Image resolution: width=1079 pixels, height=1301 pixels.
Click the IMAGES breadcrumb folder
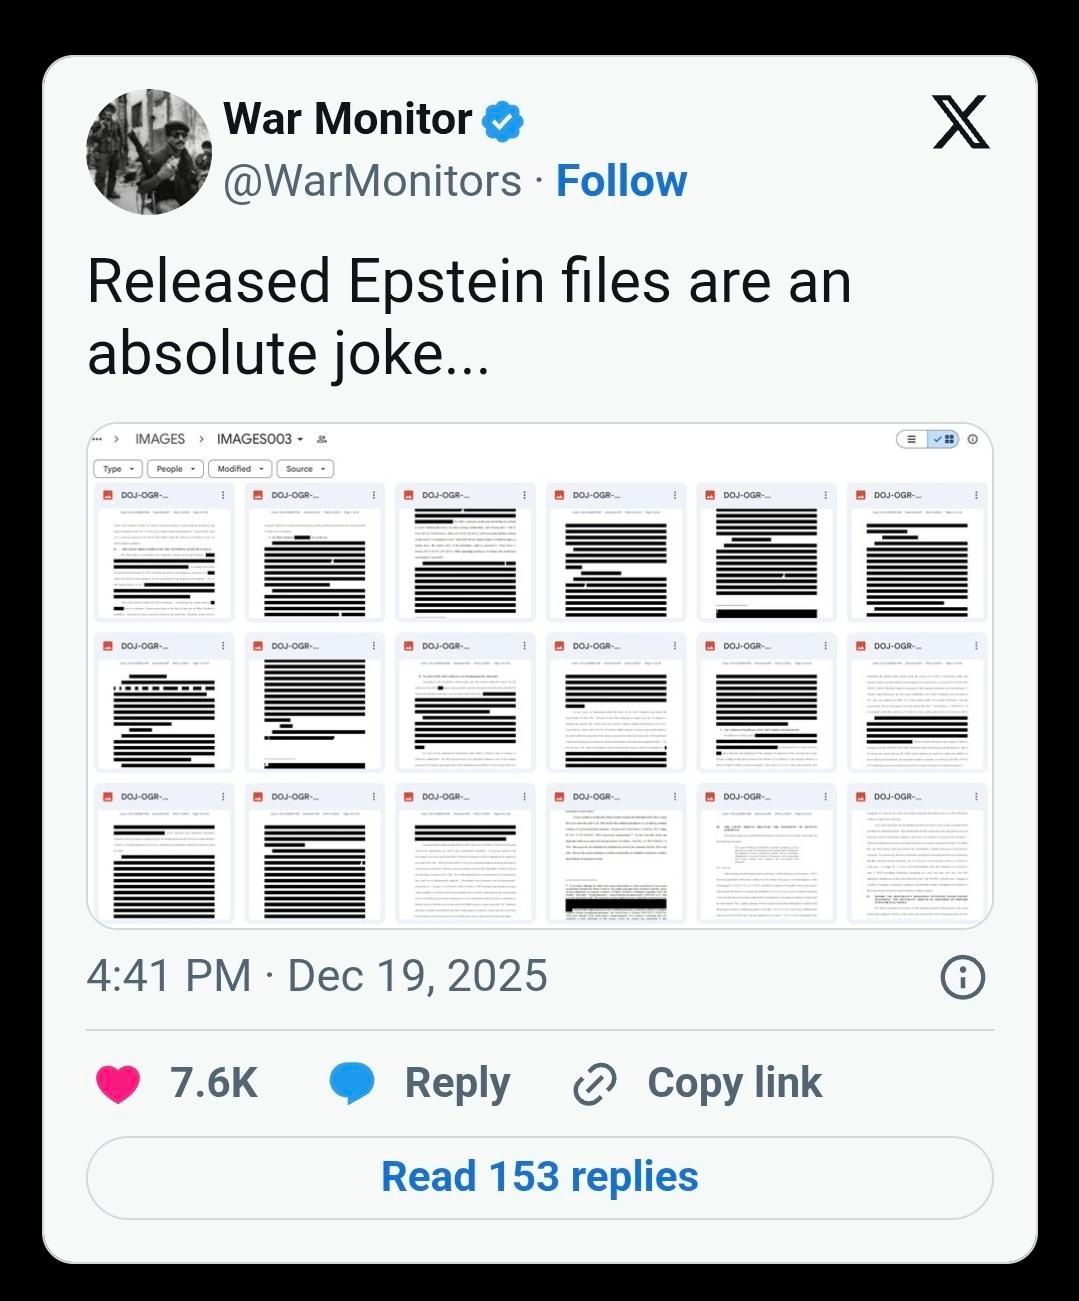click(160, 437)
